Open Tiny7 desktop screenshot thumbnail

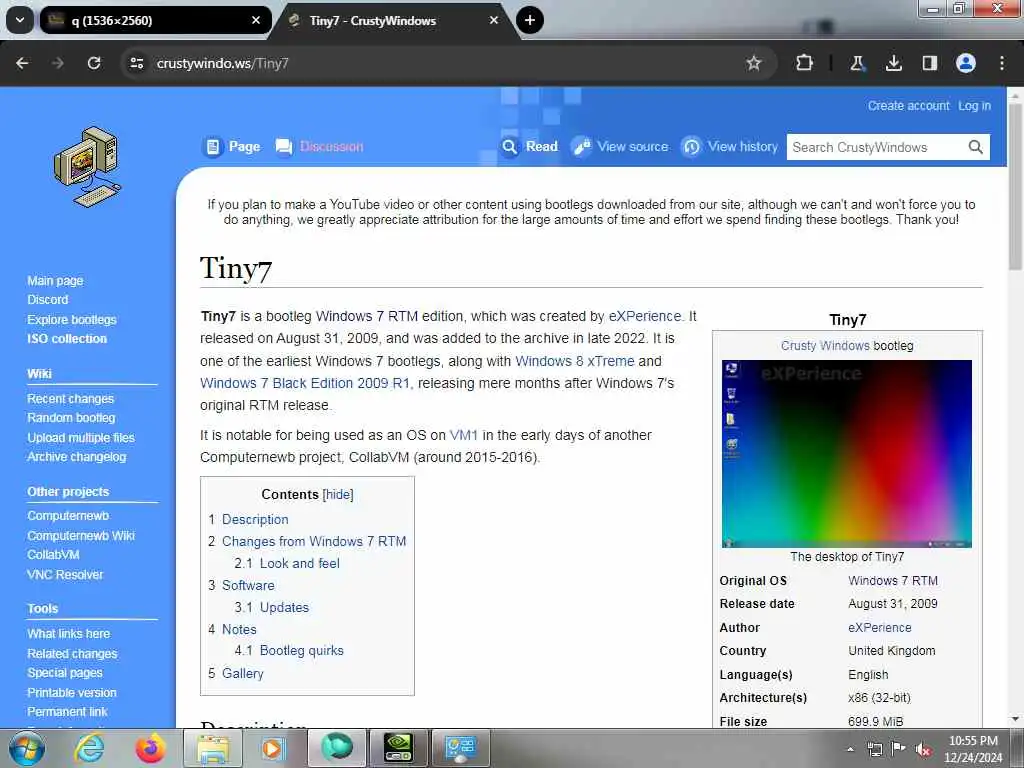coord(847,454)
